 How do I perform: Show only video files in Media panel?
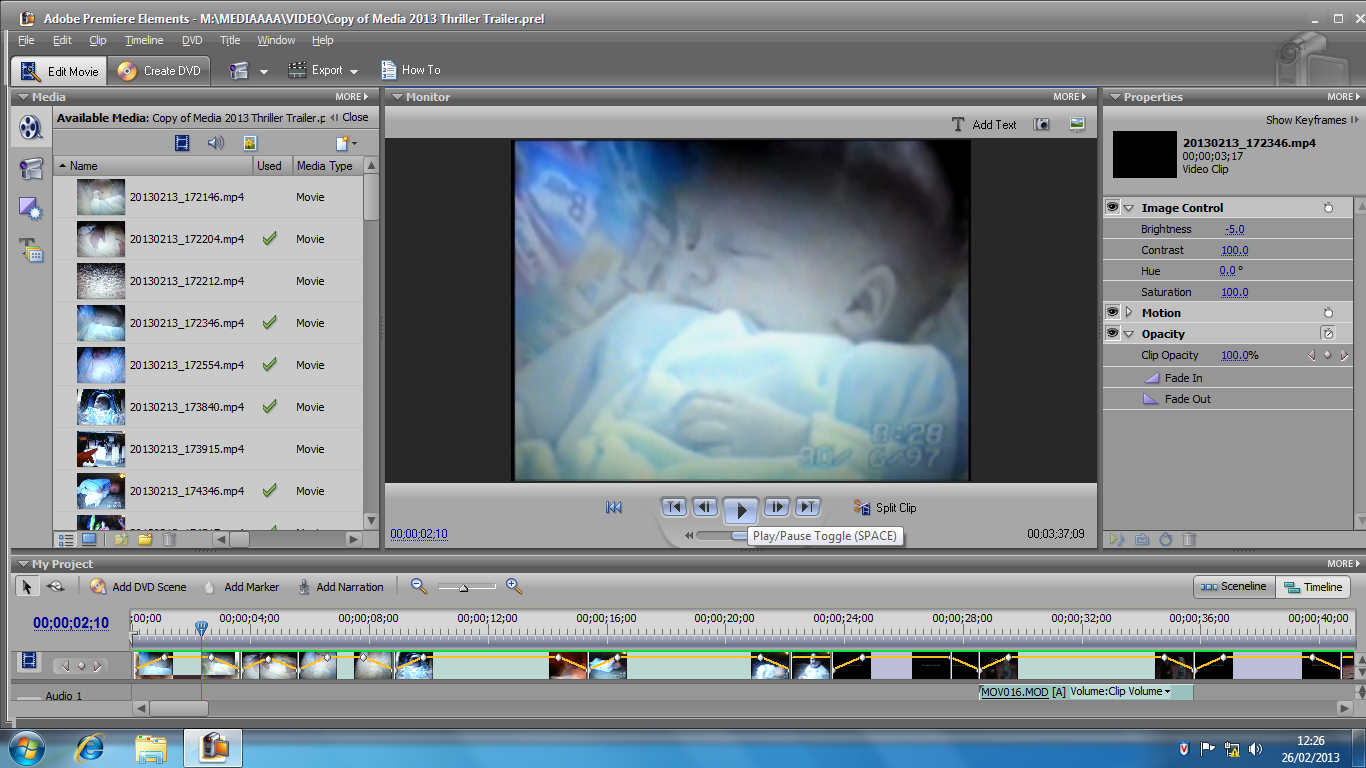point(182,143)
